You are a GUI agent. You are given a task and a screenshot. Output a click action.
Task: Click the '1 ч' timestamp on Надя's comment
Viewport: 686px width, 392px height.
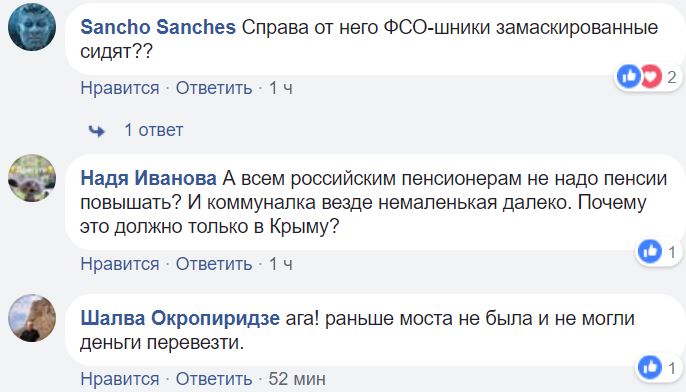(x=280, y=264)
